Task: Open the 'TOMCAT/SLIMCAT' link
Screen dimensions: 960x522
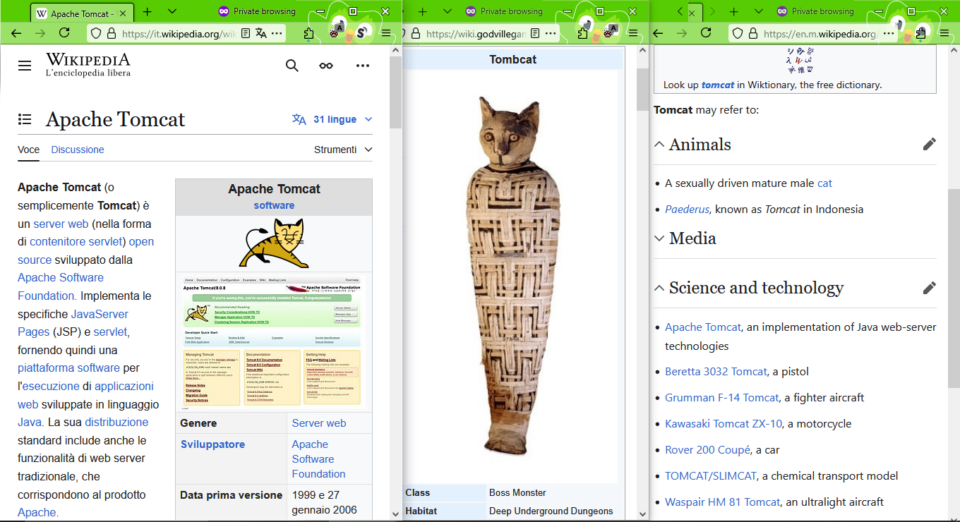Action: pyautogui.click(x=710, y=476)
